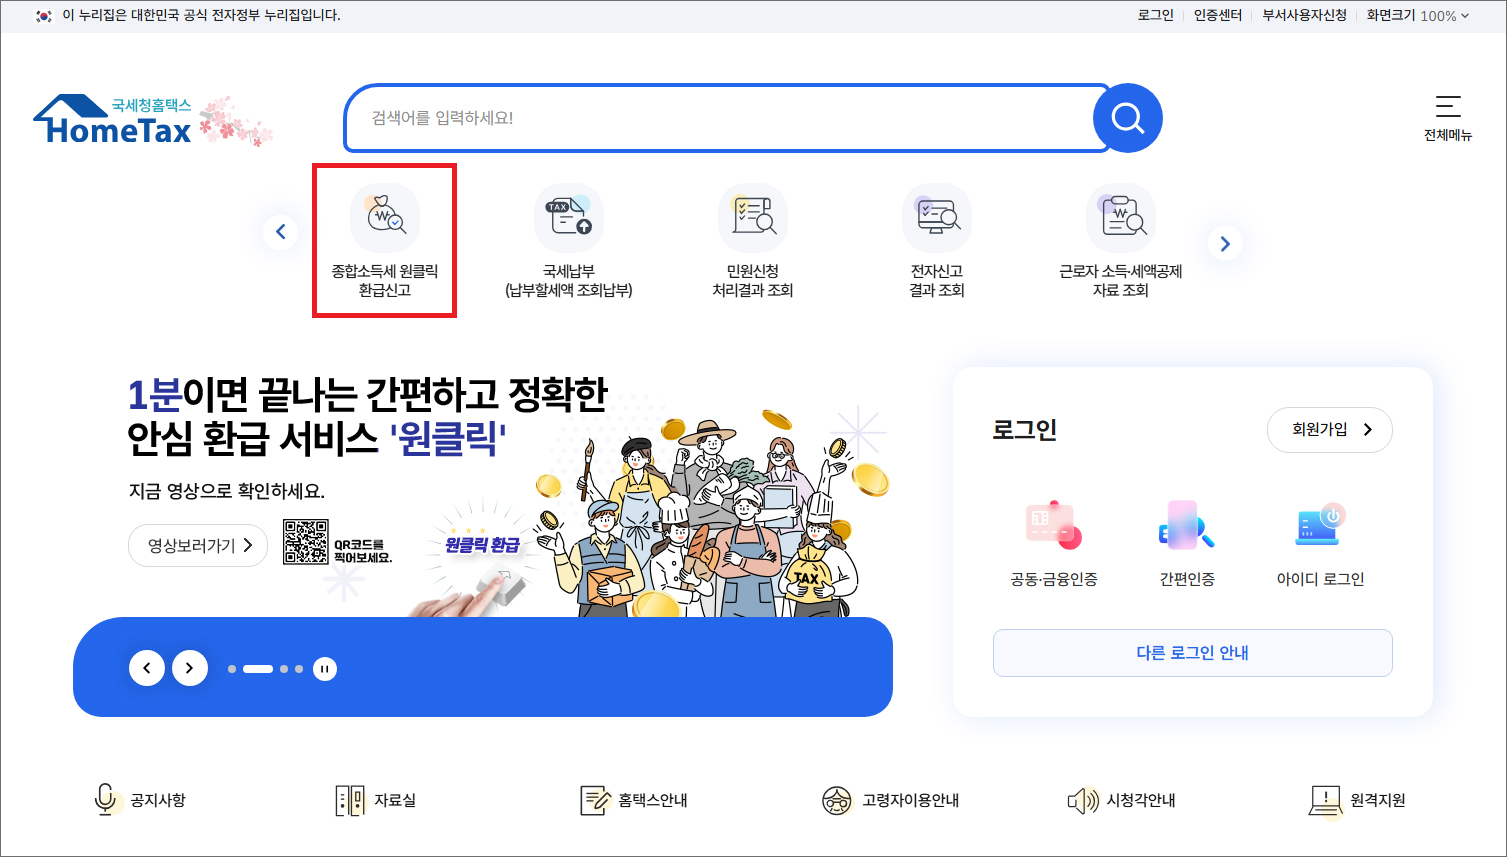
Task: Show previous banner slide
Action: click(147, 668)
